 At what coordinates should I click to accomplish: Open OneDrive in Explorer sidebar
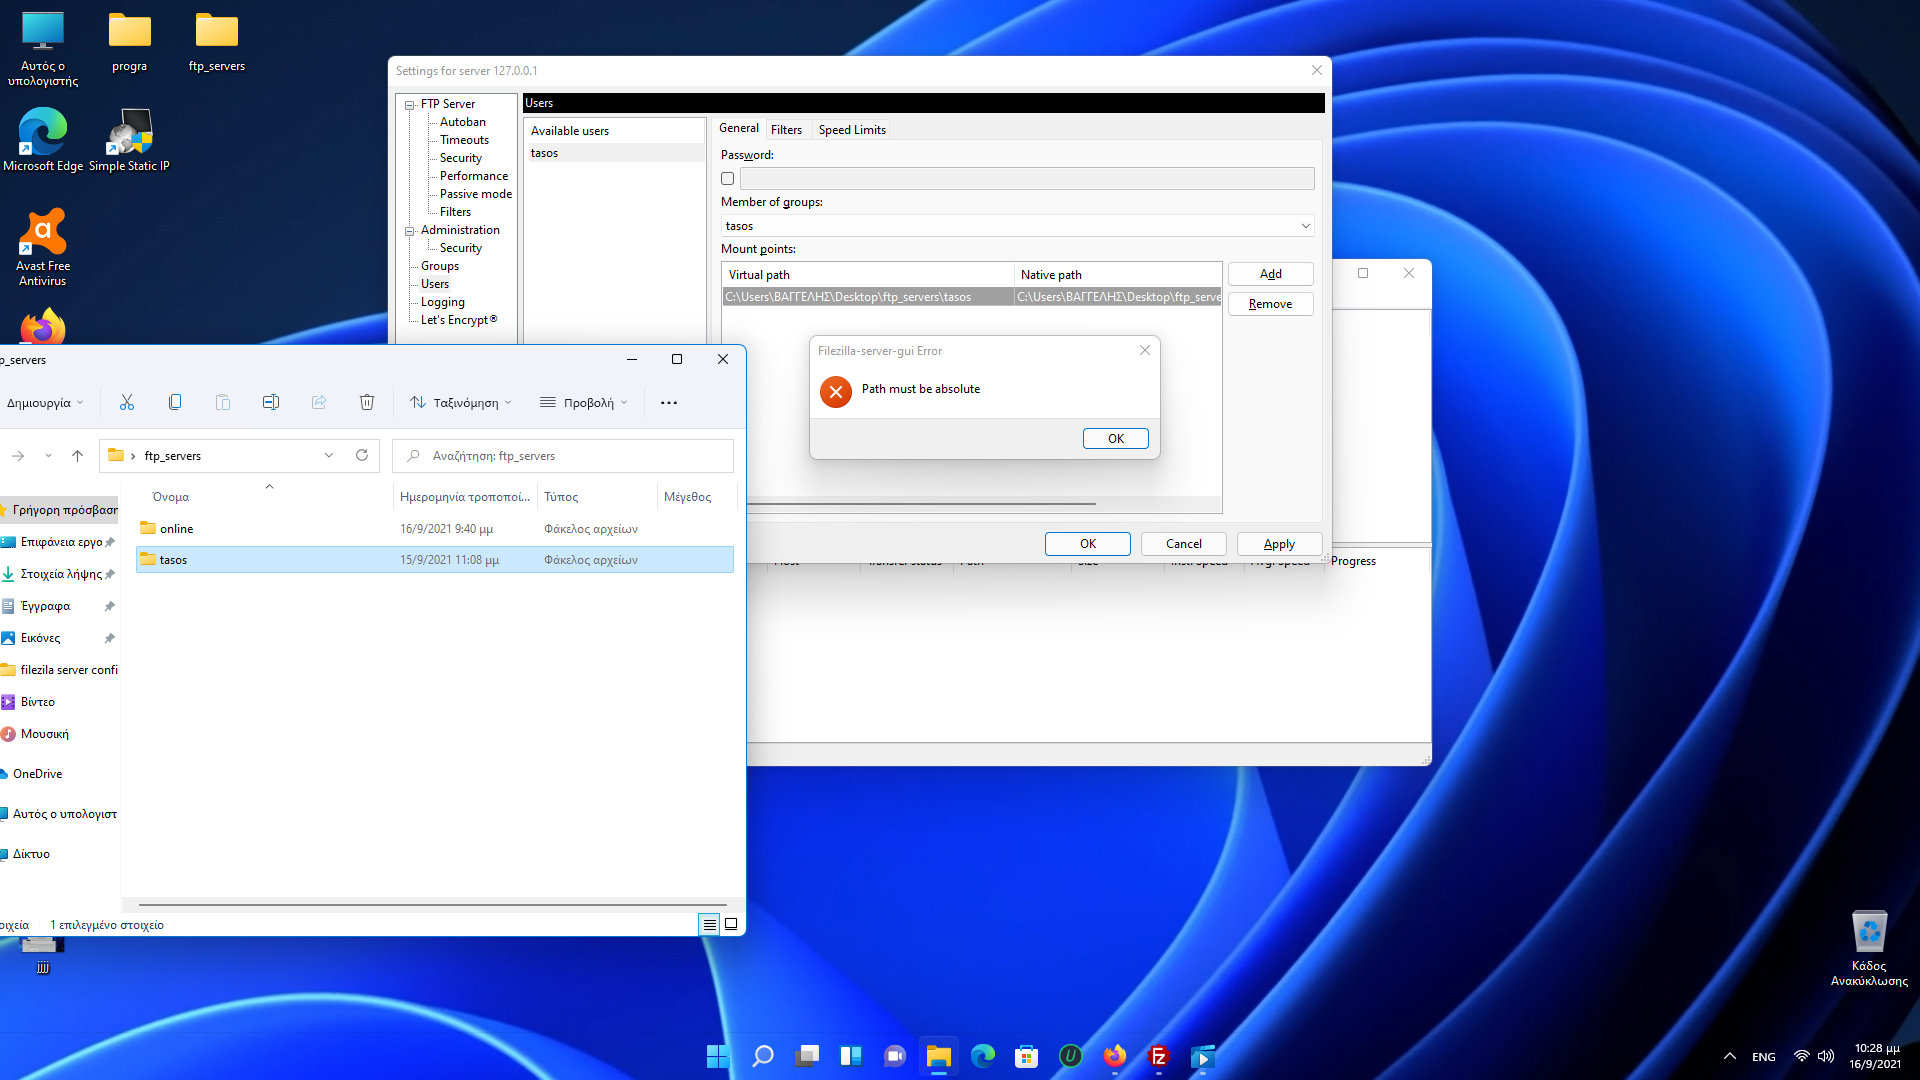[37, 774]
